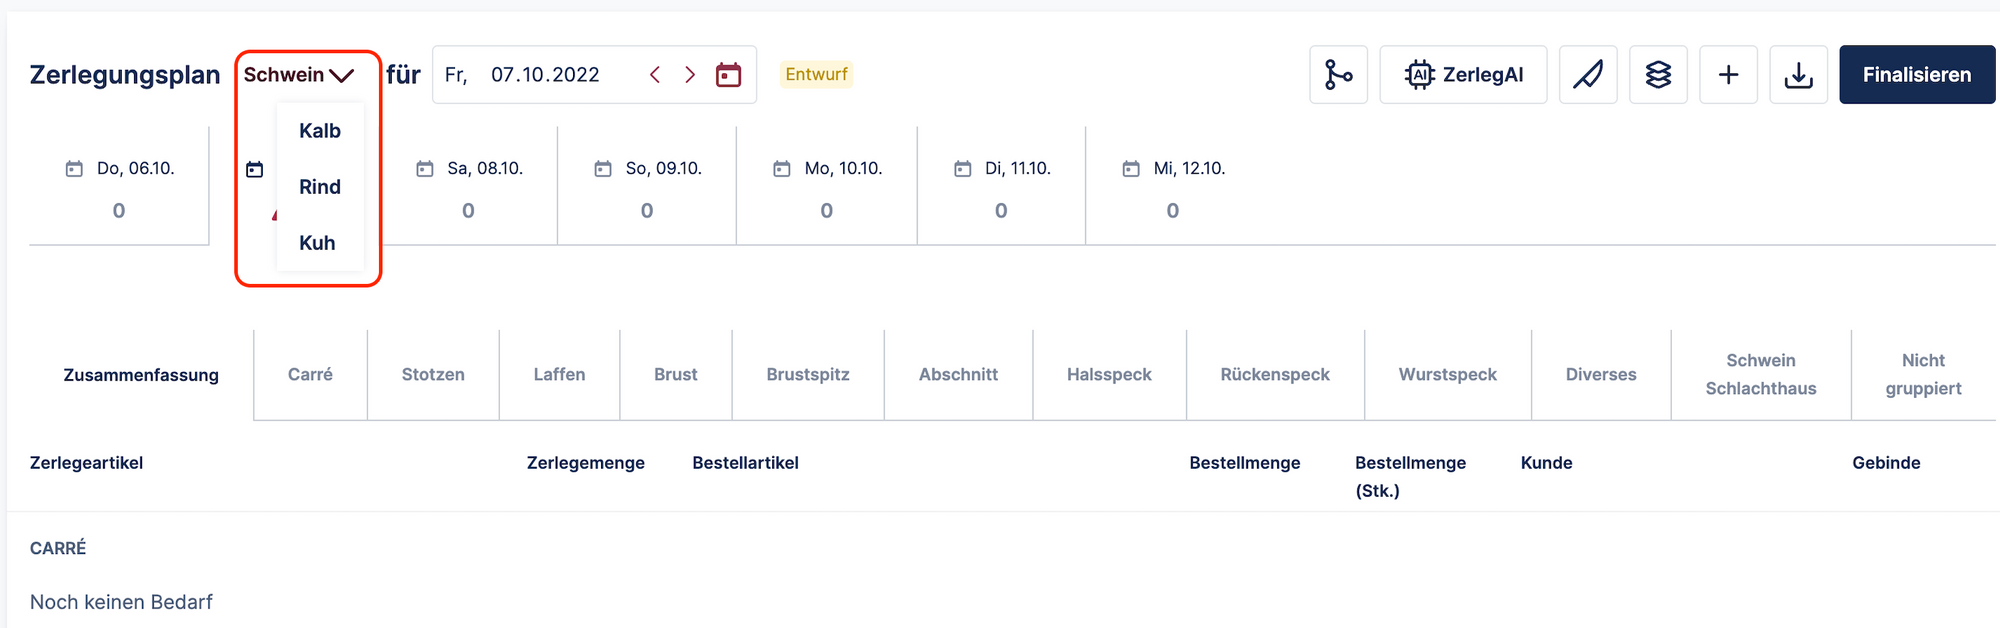Click the plus icon to add entry

click(x=1728, y=75)
